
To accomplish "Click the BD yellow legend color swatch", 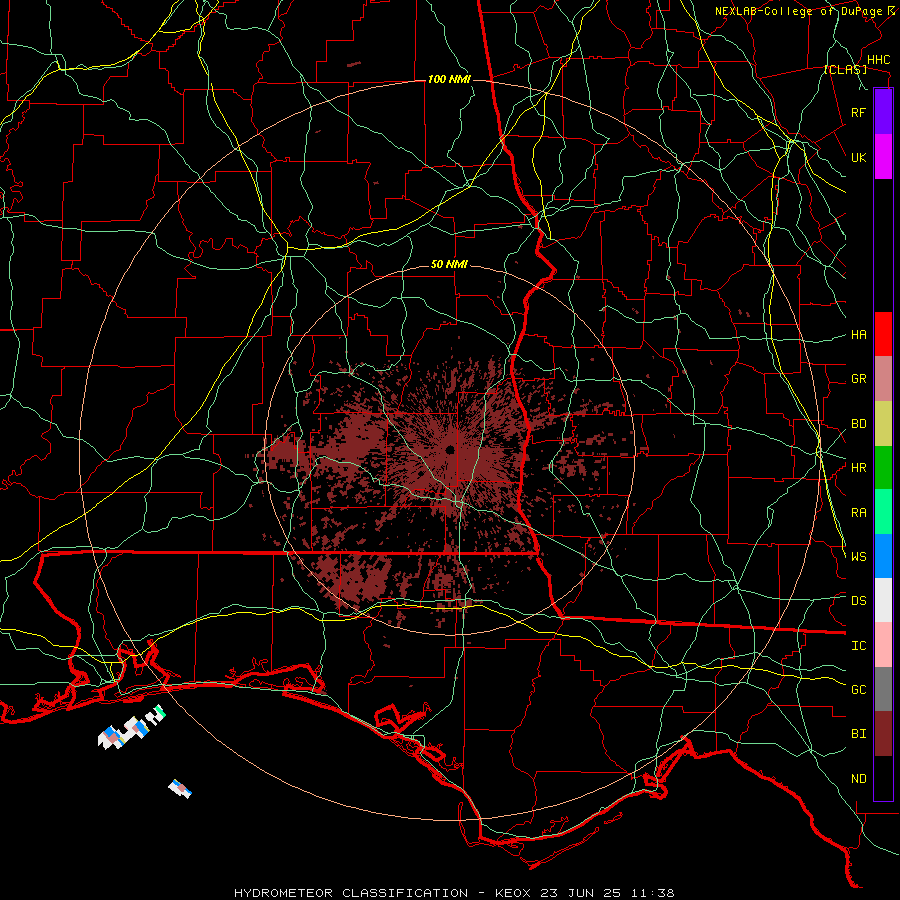I will [883, 424].
